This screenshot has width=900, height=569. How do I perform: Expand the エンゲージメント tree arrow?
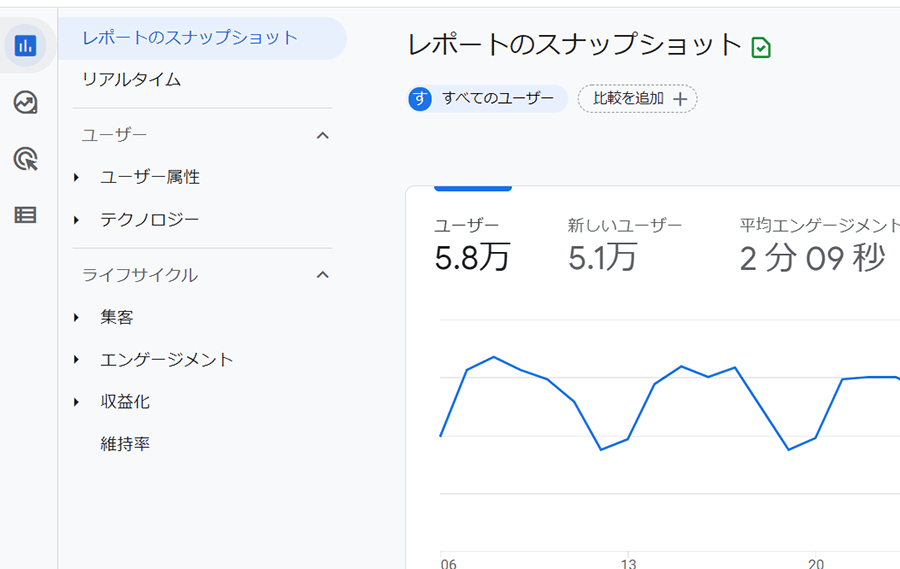point(76,360)
